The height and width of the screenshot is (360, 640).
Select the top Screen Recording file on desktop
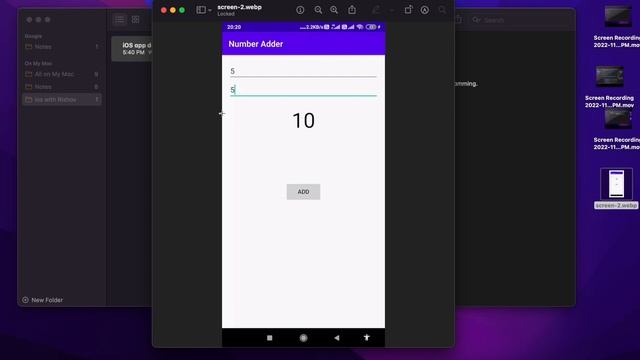(616, 27)
